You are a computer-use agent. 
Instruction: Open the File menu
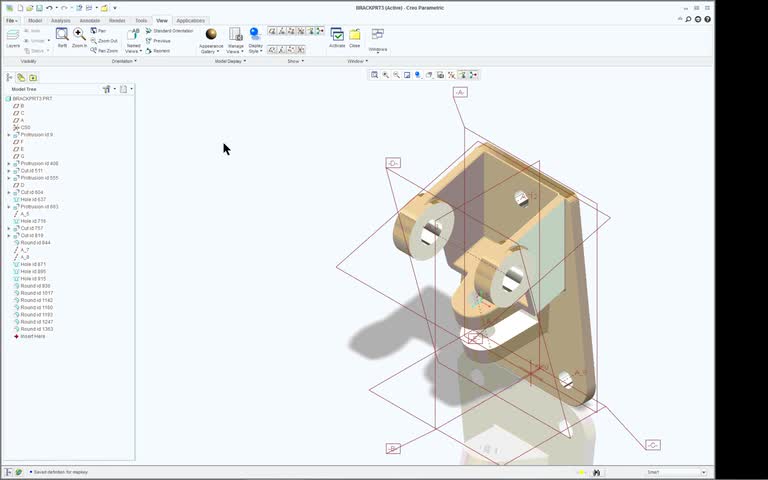(x=11, y=21)
